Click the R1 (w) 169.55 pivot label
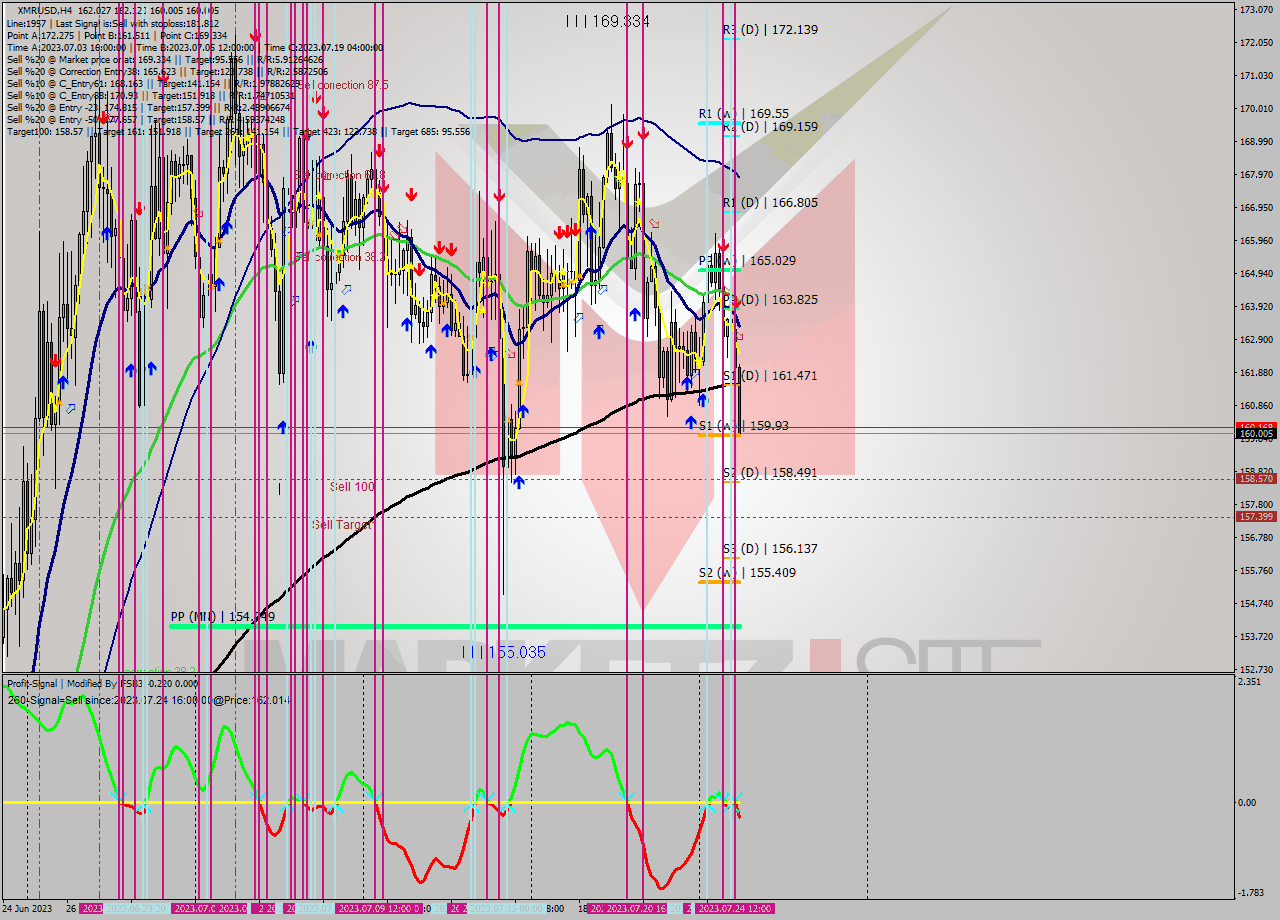 744,114
